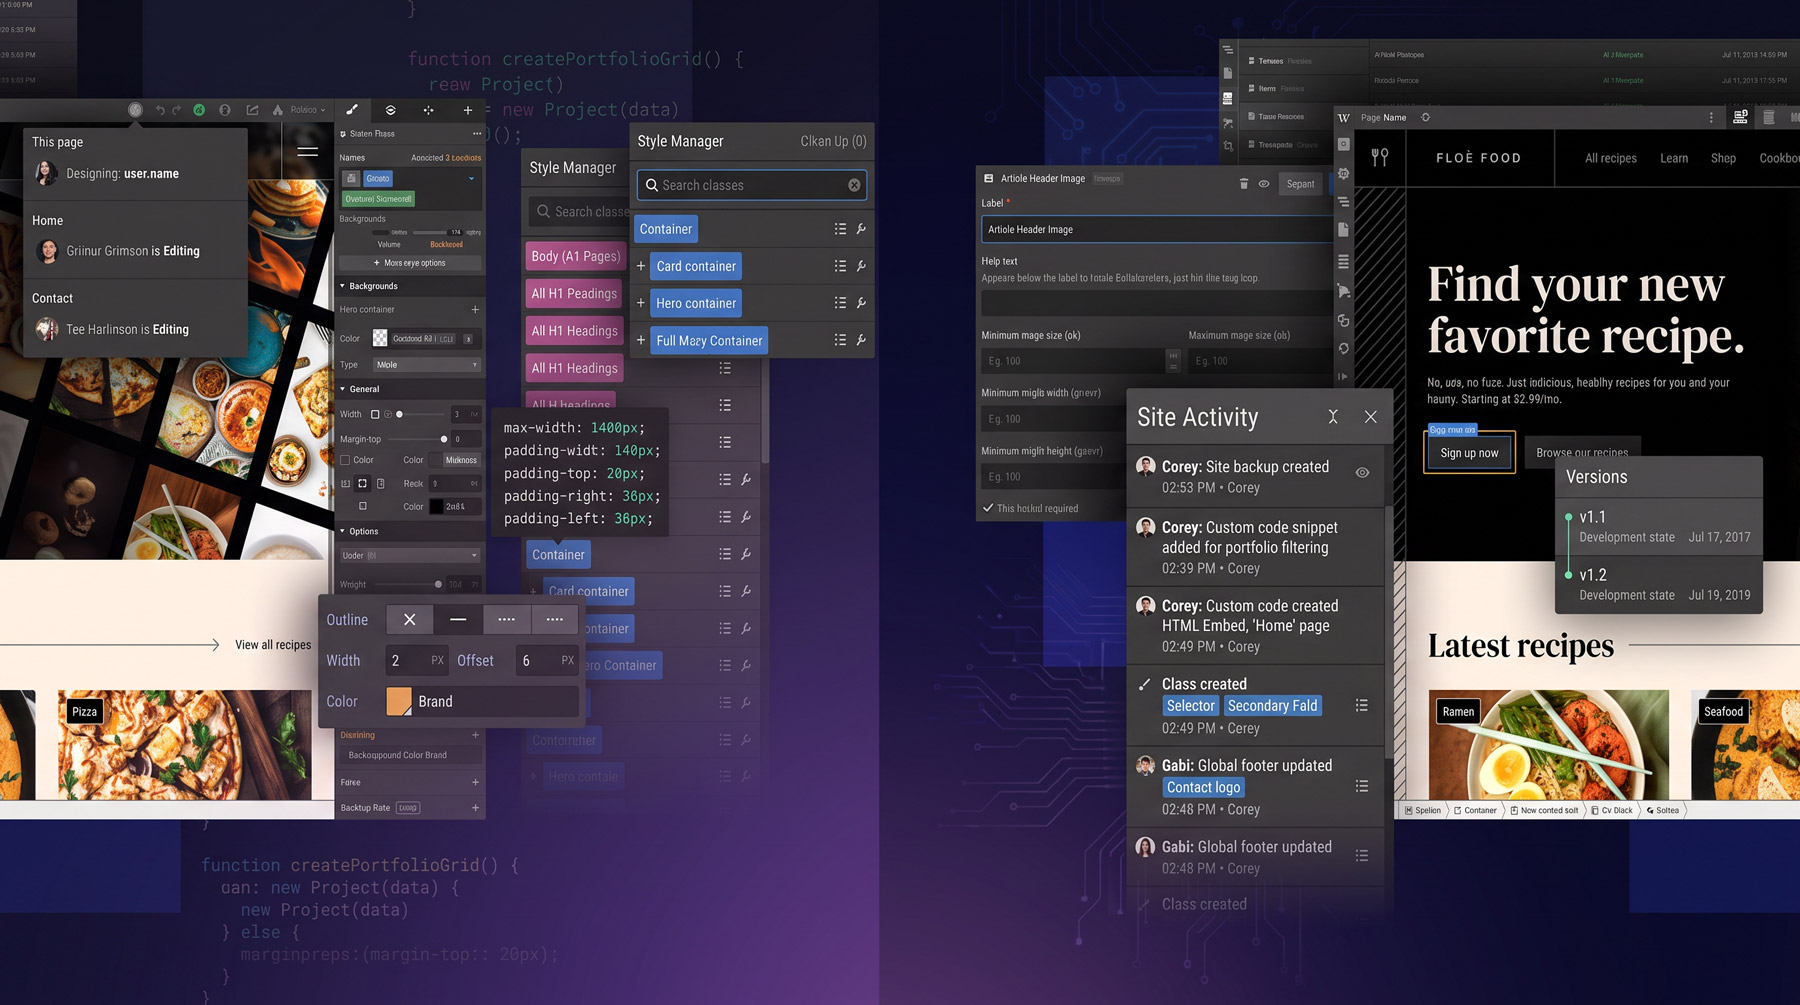The width and height of the screenshot is (1800, 1005).
Task: Select Container in the bottom breadcrumb bar
Action: (x=1475, y=810)
